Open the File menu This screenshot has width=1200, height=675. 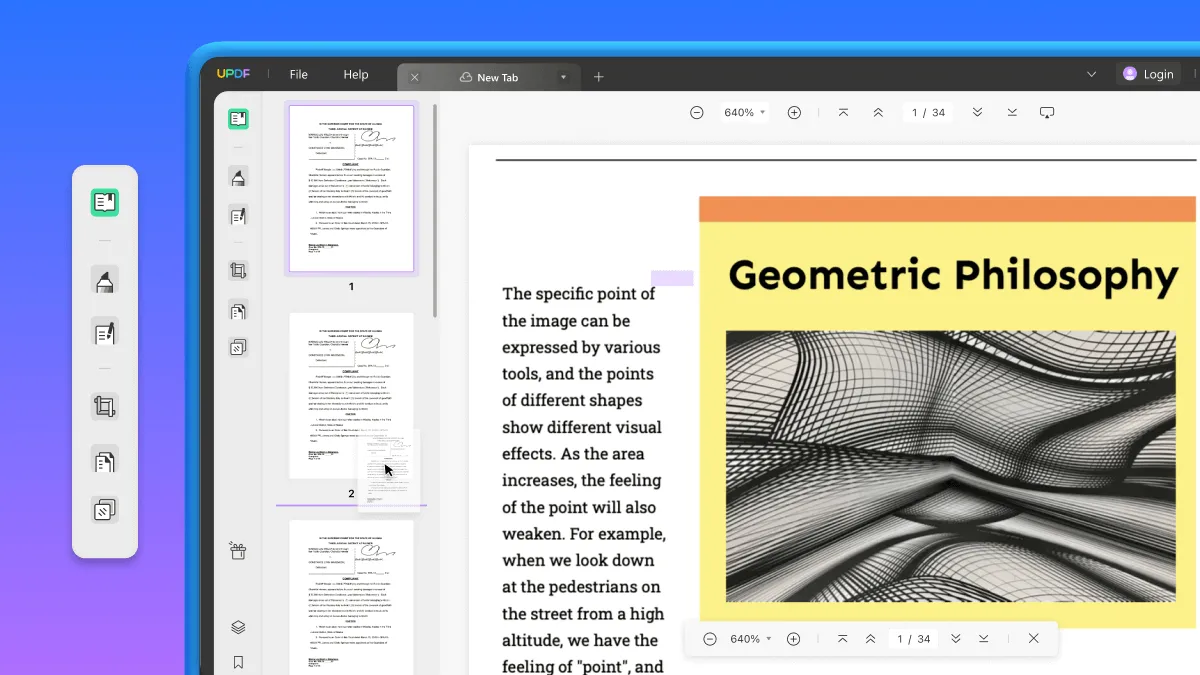point(299,75)
